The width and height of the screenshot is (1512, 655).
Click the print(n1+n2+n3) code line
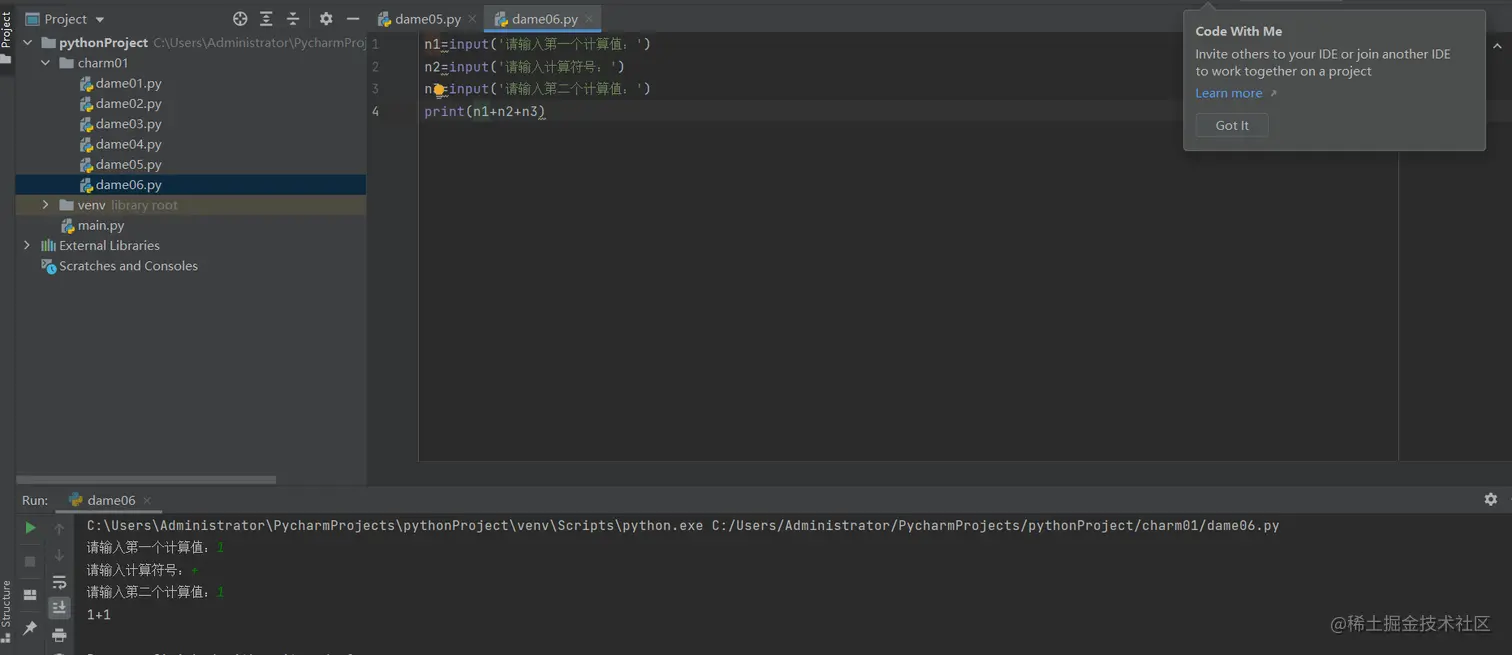pyautogui.click(x=485, y=111)
